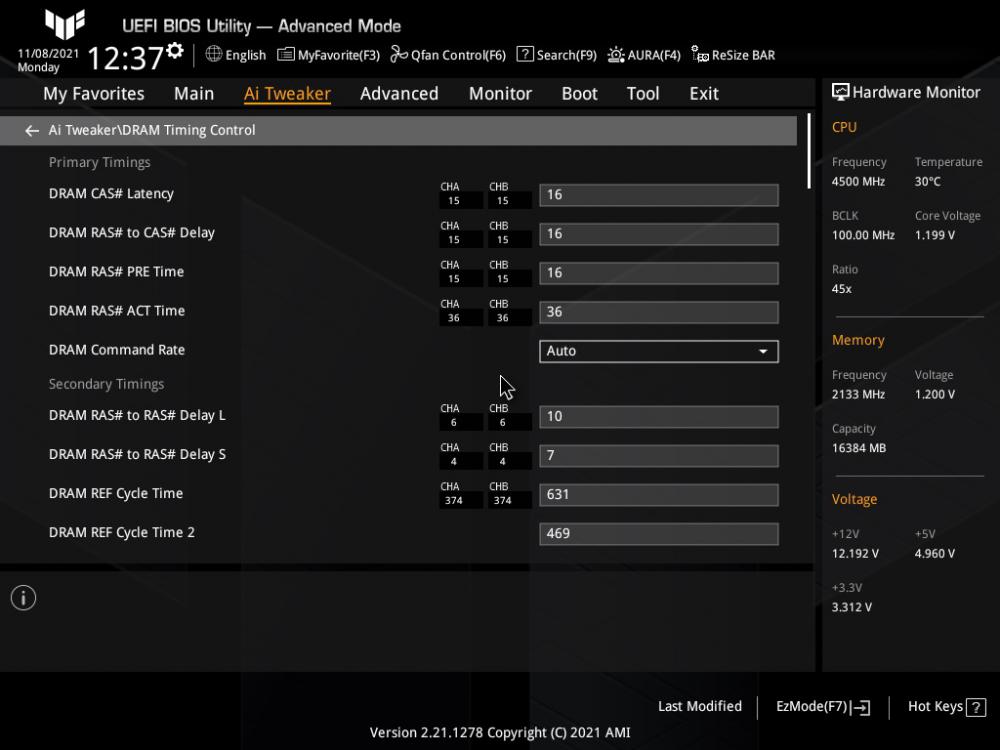Switch to My Favorites tab
The image size is (1000, 750).
[94, 94]
